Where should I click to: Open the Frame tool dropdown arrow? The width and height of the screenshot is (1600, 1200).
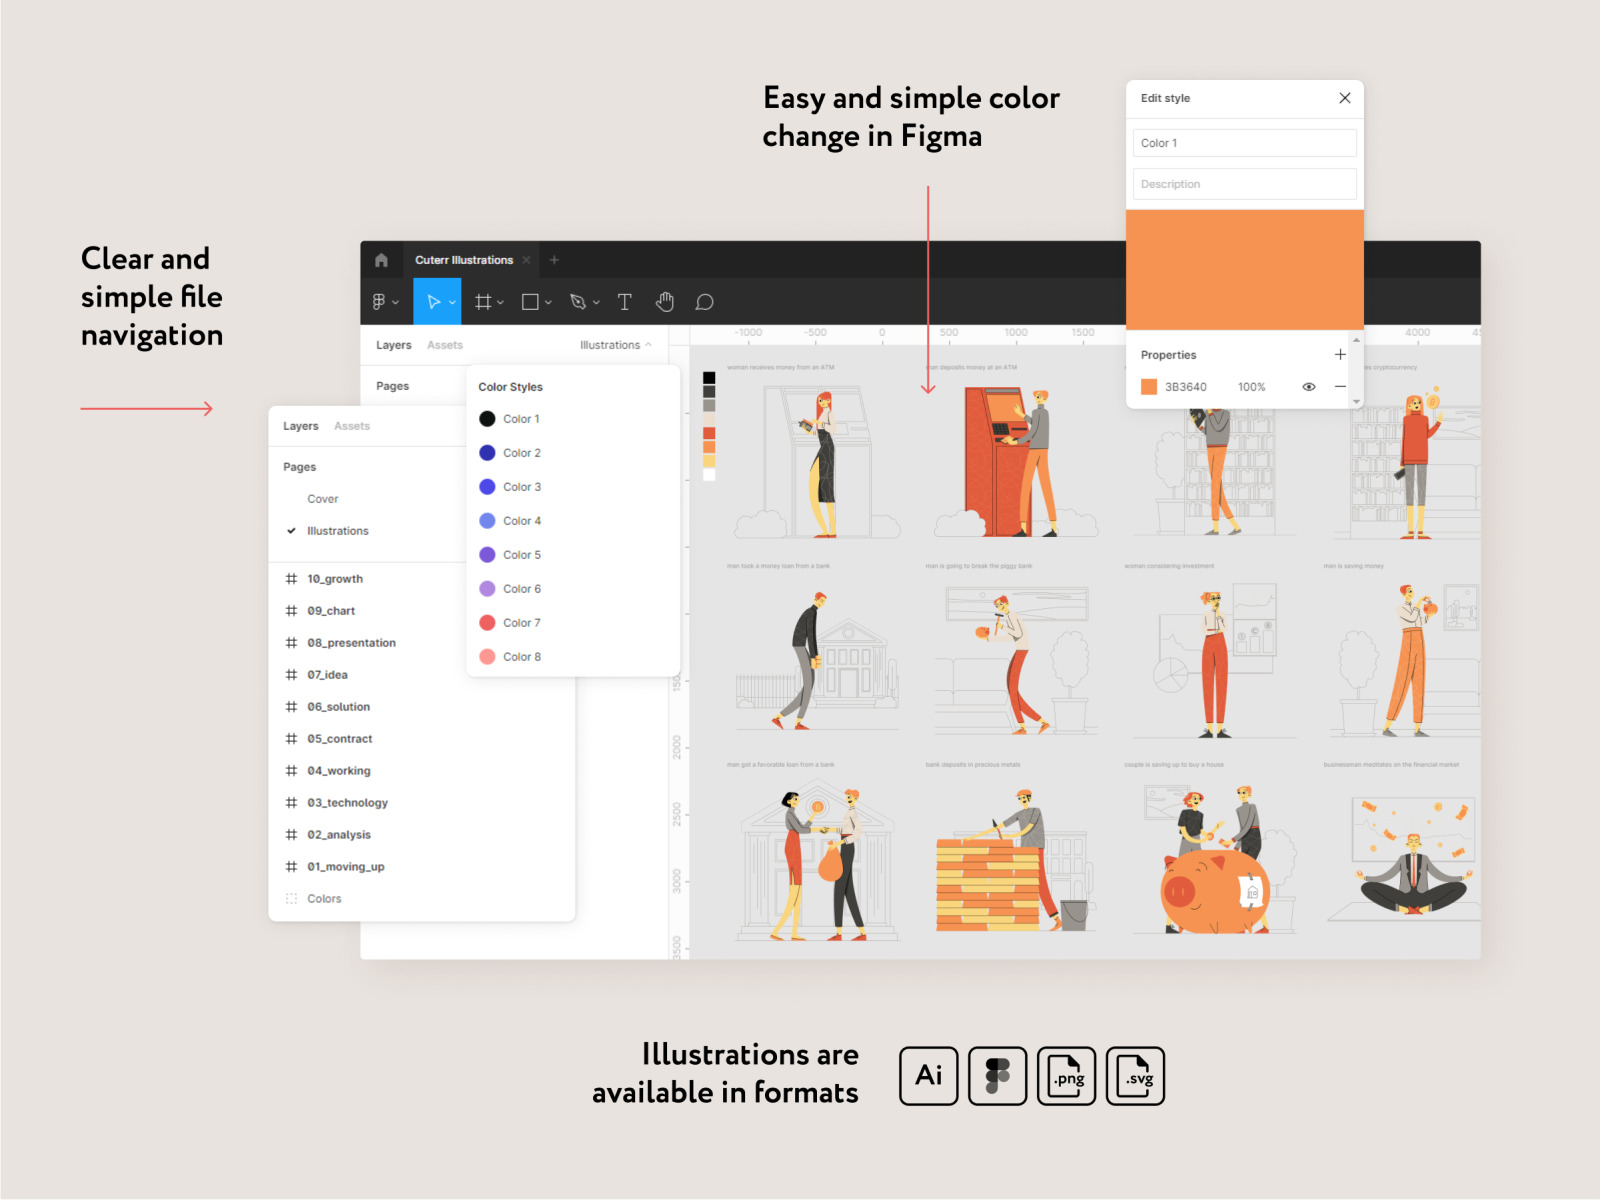coord(500,303)
